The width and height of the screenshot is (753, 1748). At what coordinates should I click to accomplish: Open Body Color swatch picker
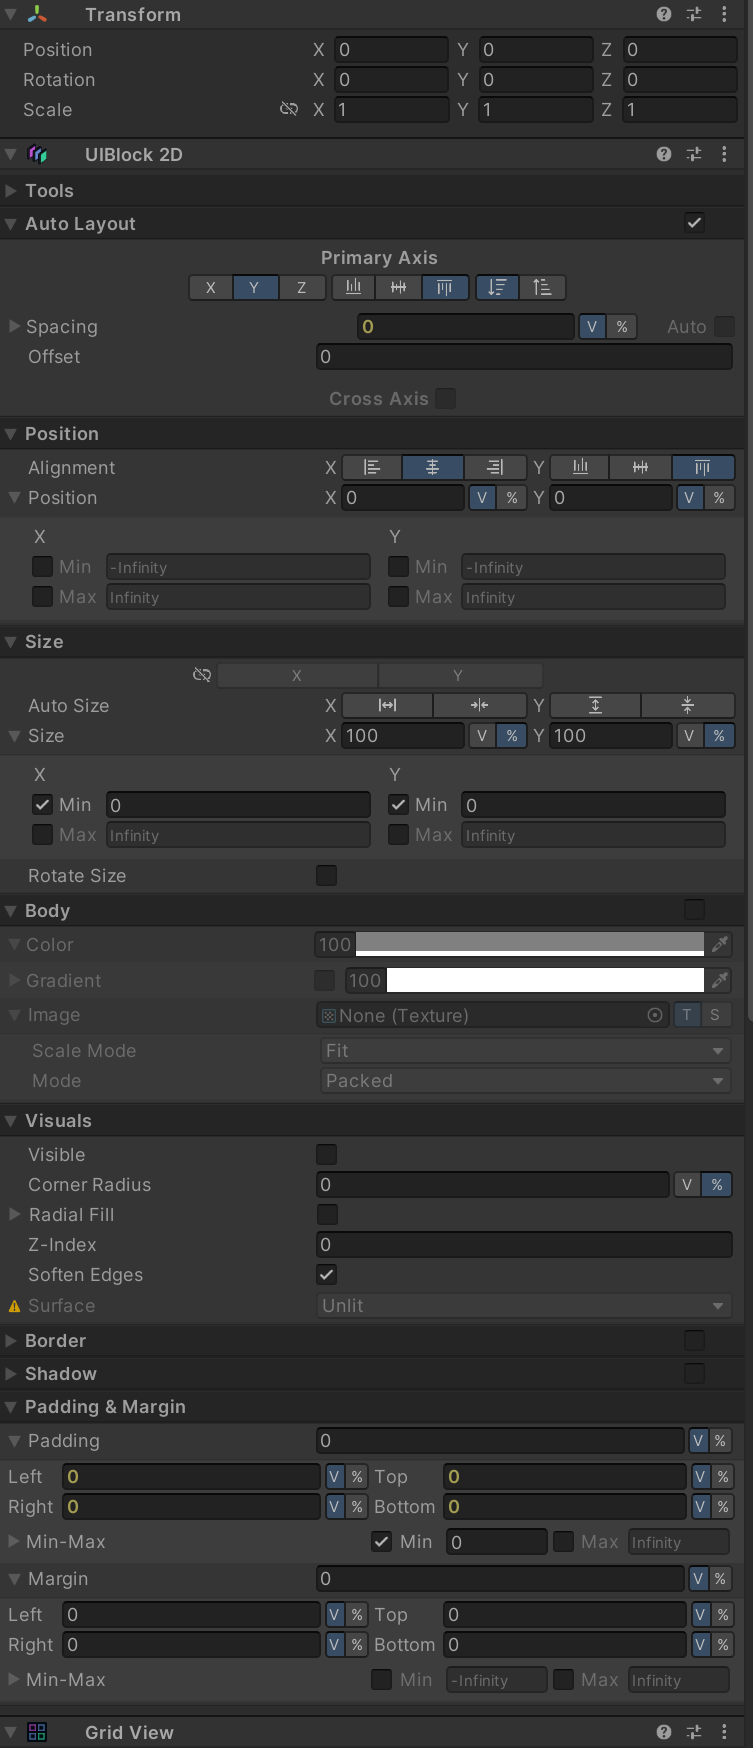pyautogui.click(x=529, y=944)
